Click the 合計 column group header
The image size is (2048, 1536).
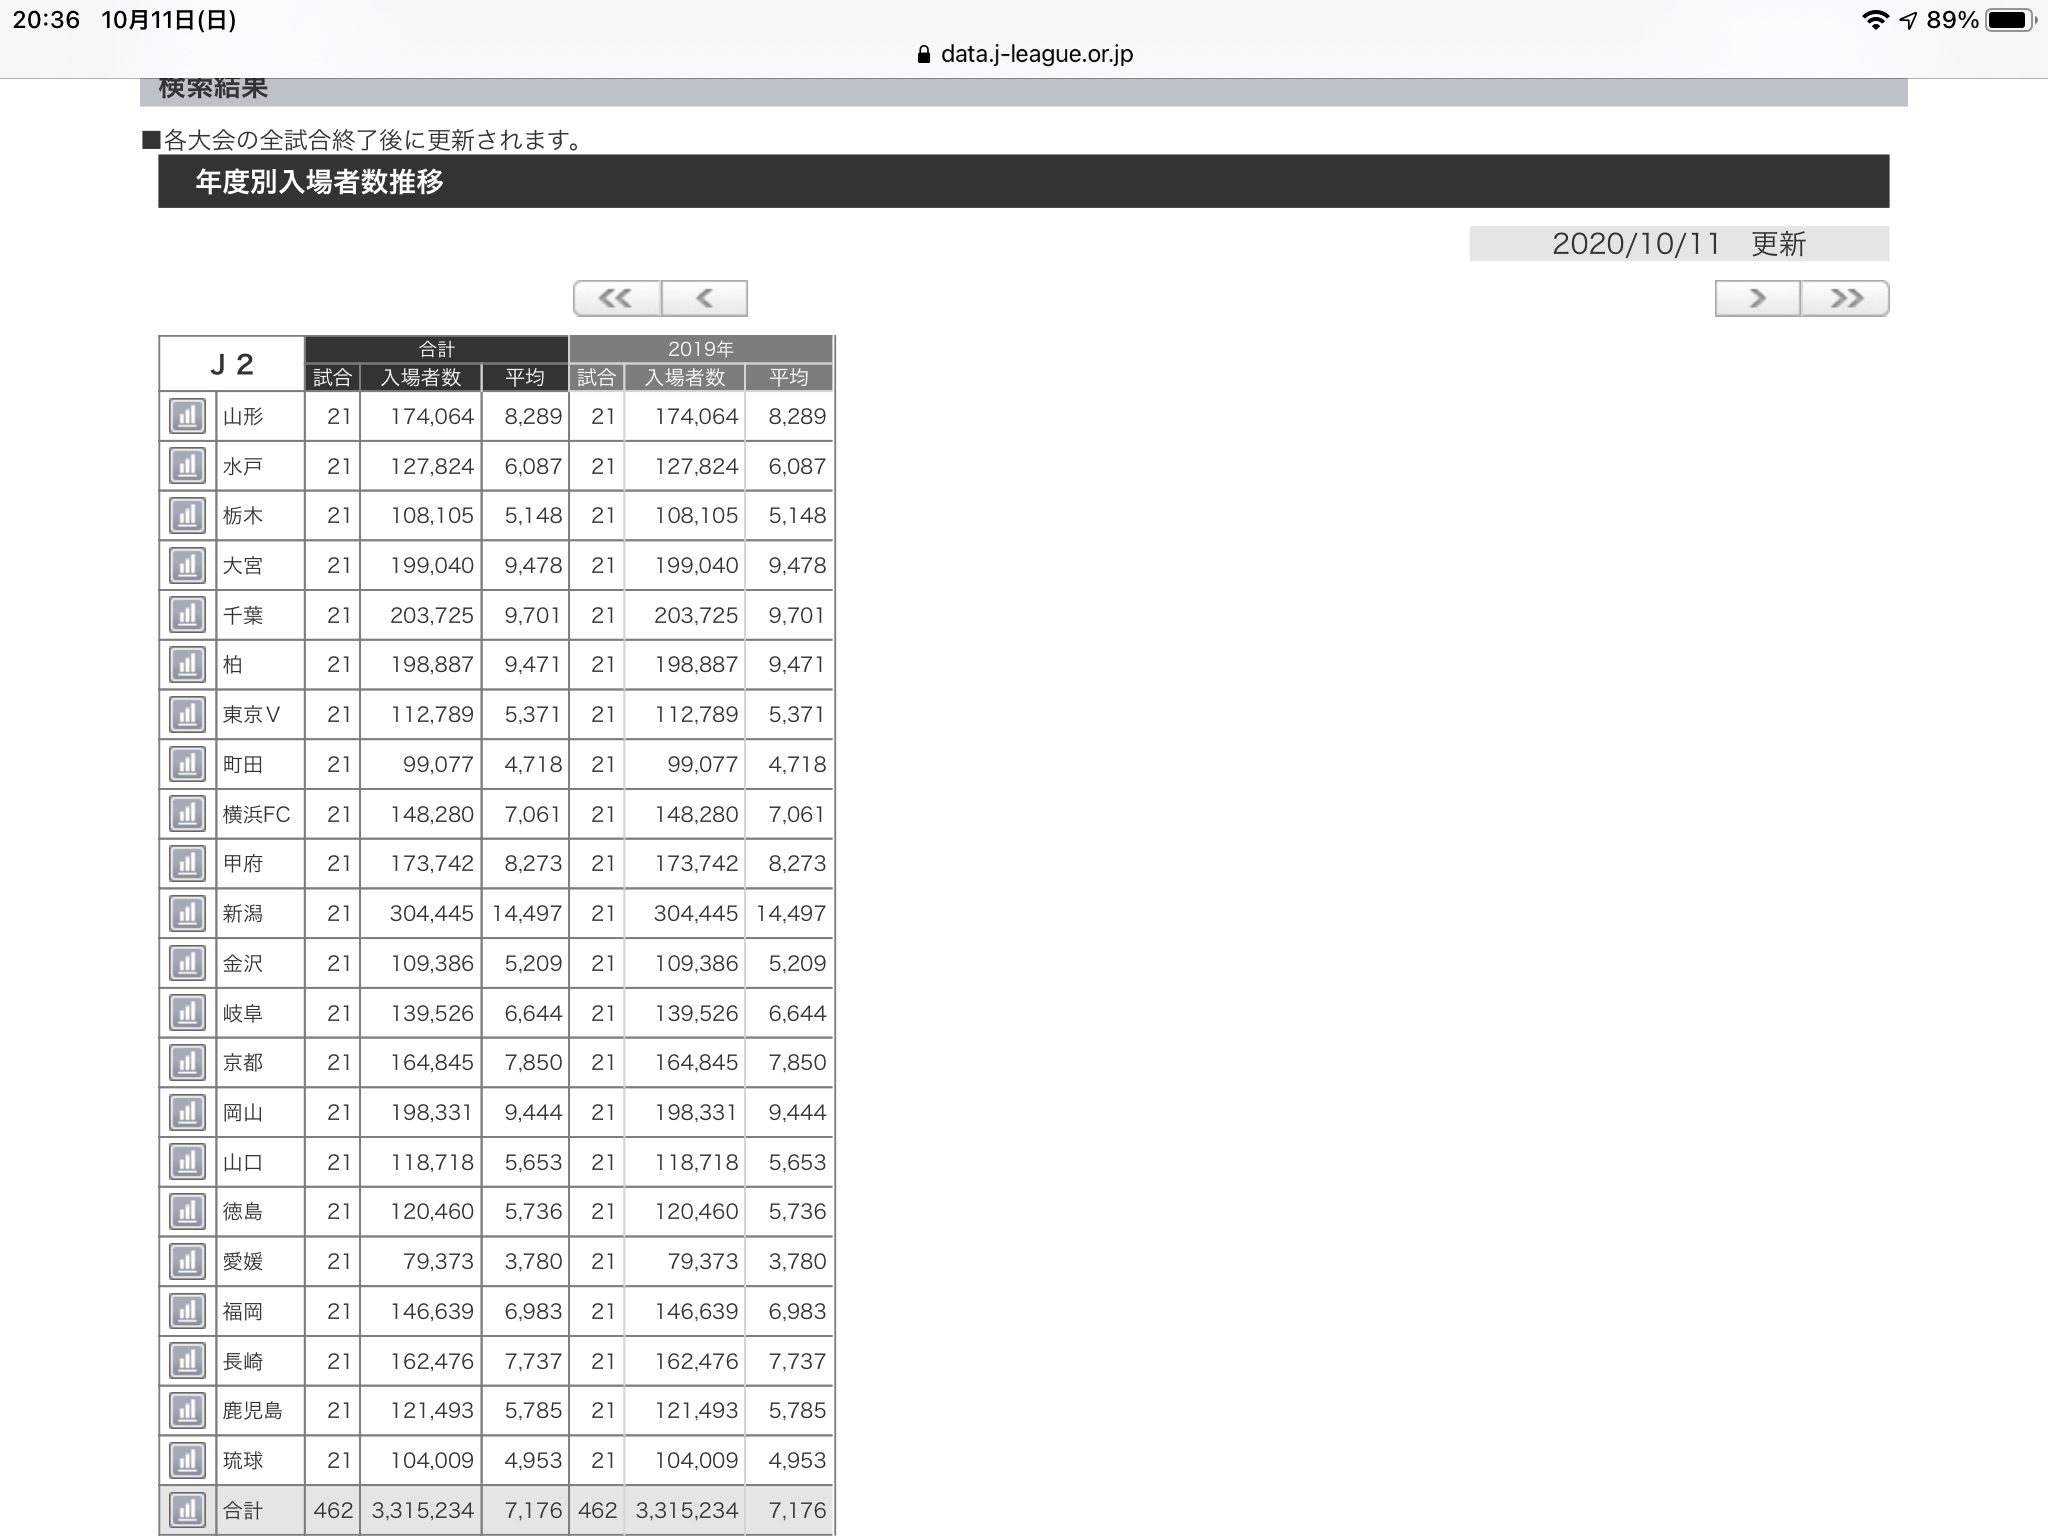[437, 349]
